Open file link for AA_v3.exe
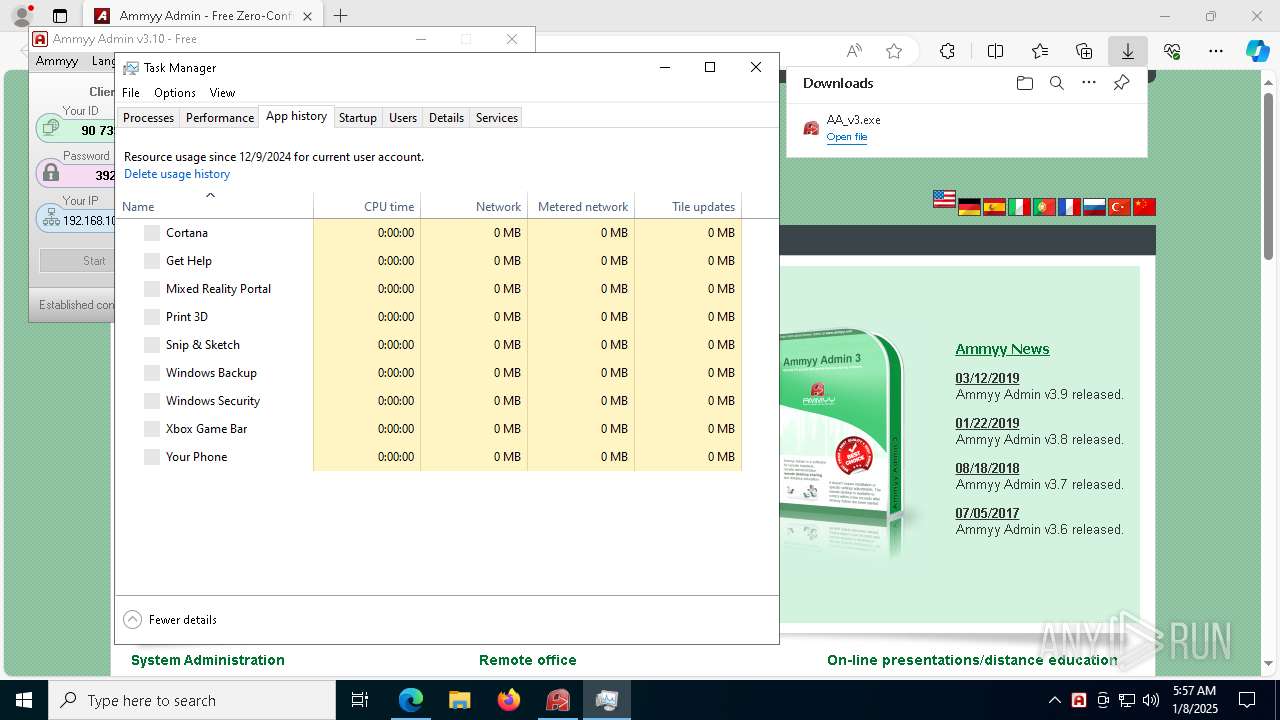The width and height of the screenshot is (1280, 720). click(847, 137)
